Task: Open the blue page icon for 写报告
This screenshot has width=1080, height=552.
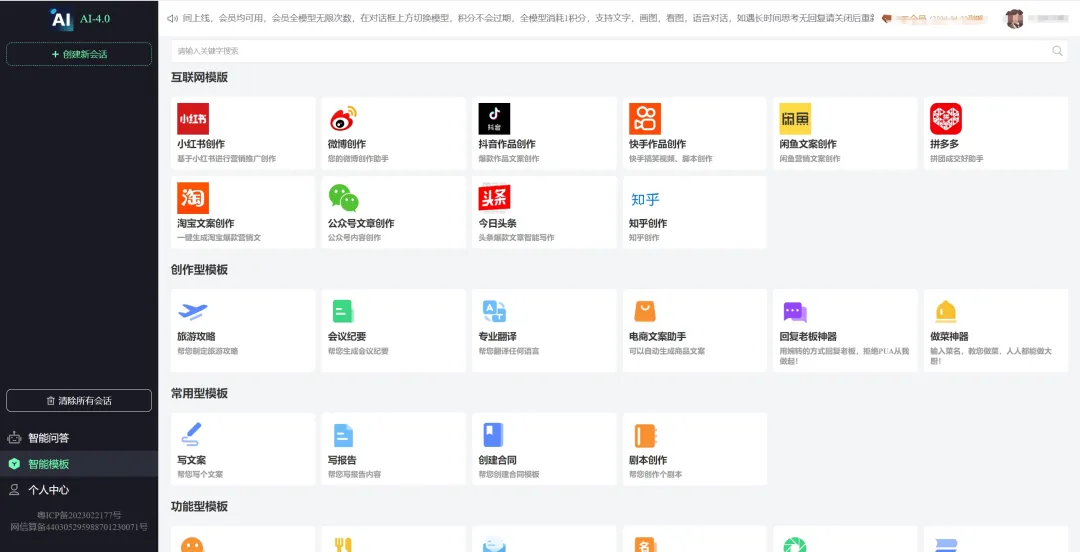Action: point(343,435)
